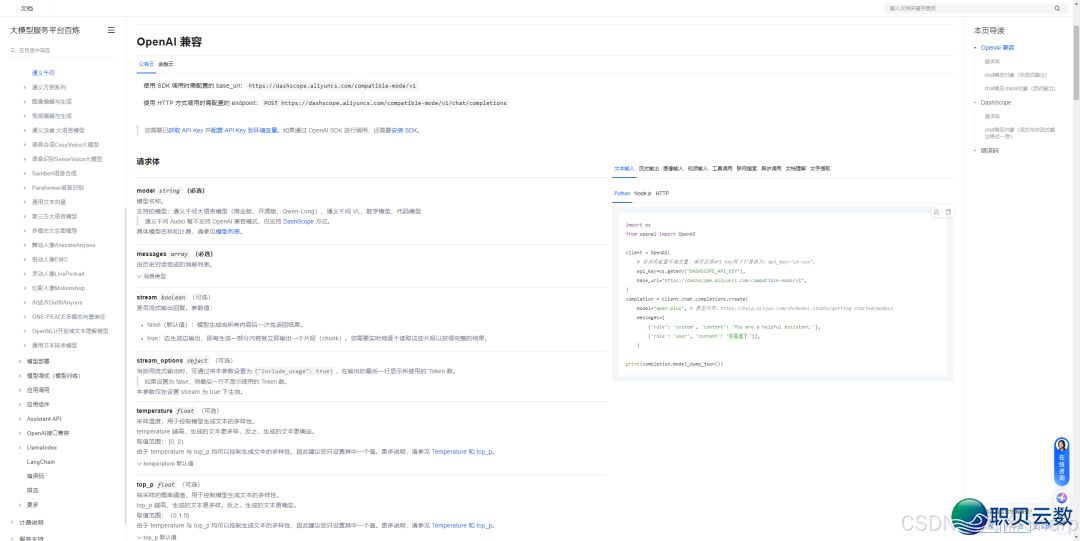The image size is (1080, 541).
Task: Select the 联网搜索 example tab
Action: tap(747, 168)
